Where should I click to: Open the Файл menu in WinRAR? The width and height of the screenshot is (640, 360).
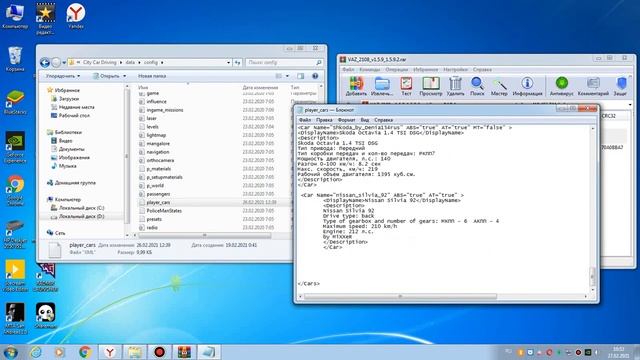pos(348,69)
